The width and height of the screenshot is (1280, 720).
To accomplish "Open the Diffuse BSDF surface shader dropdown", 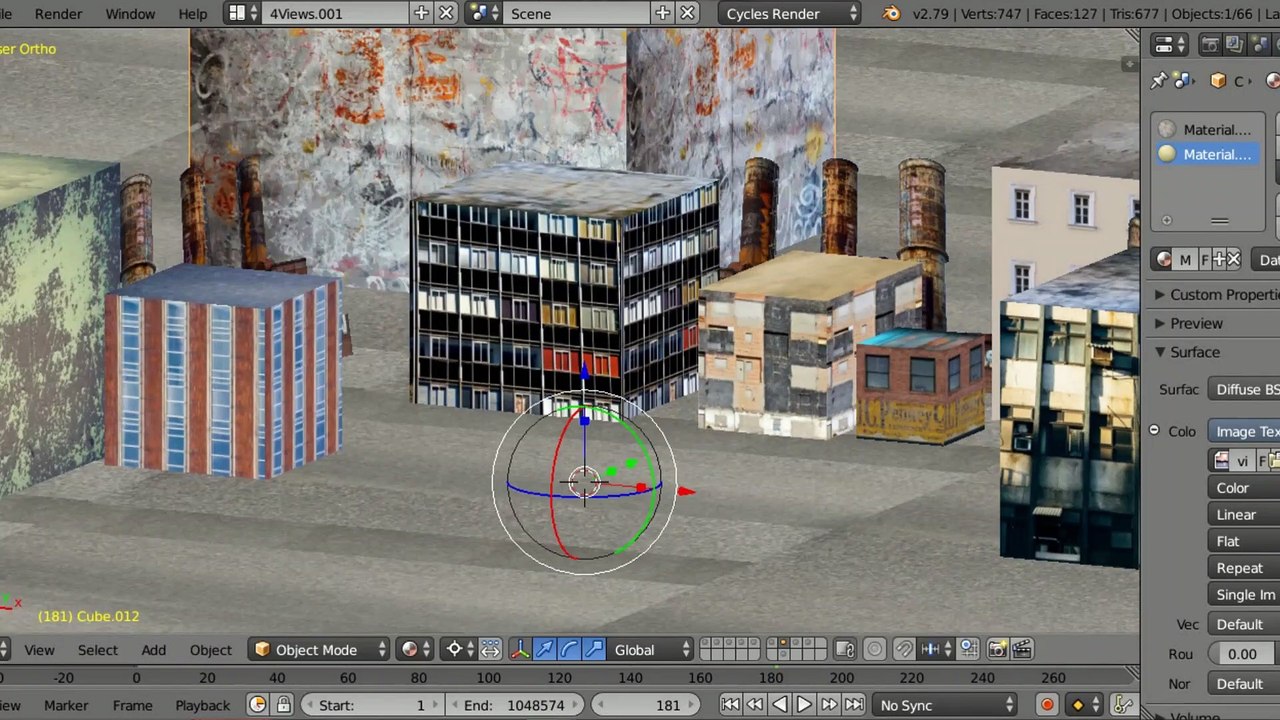I will click(x=1244, y=389).
